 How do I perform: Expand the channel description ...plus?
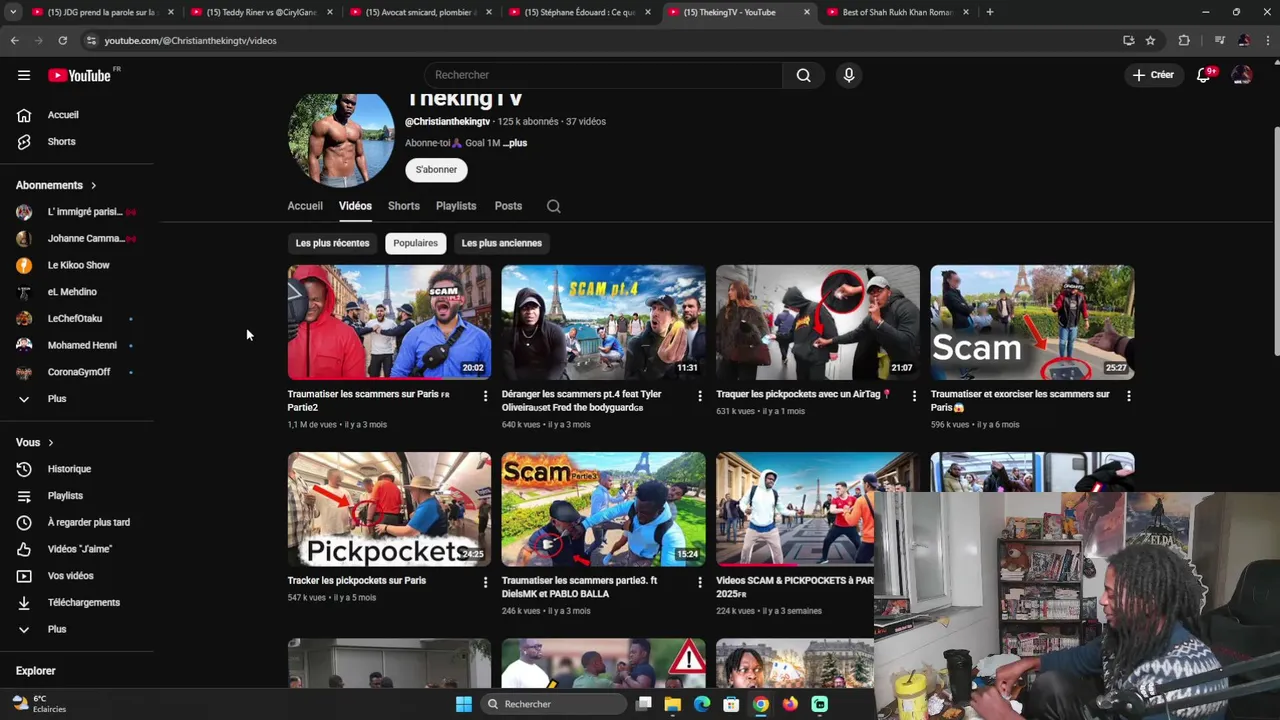[515, 143]
